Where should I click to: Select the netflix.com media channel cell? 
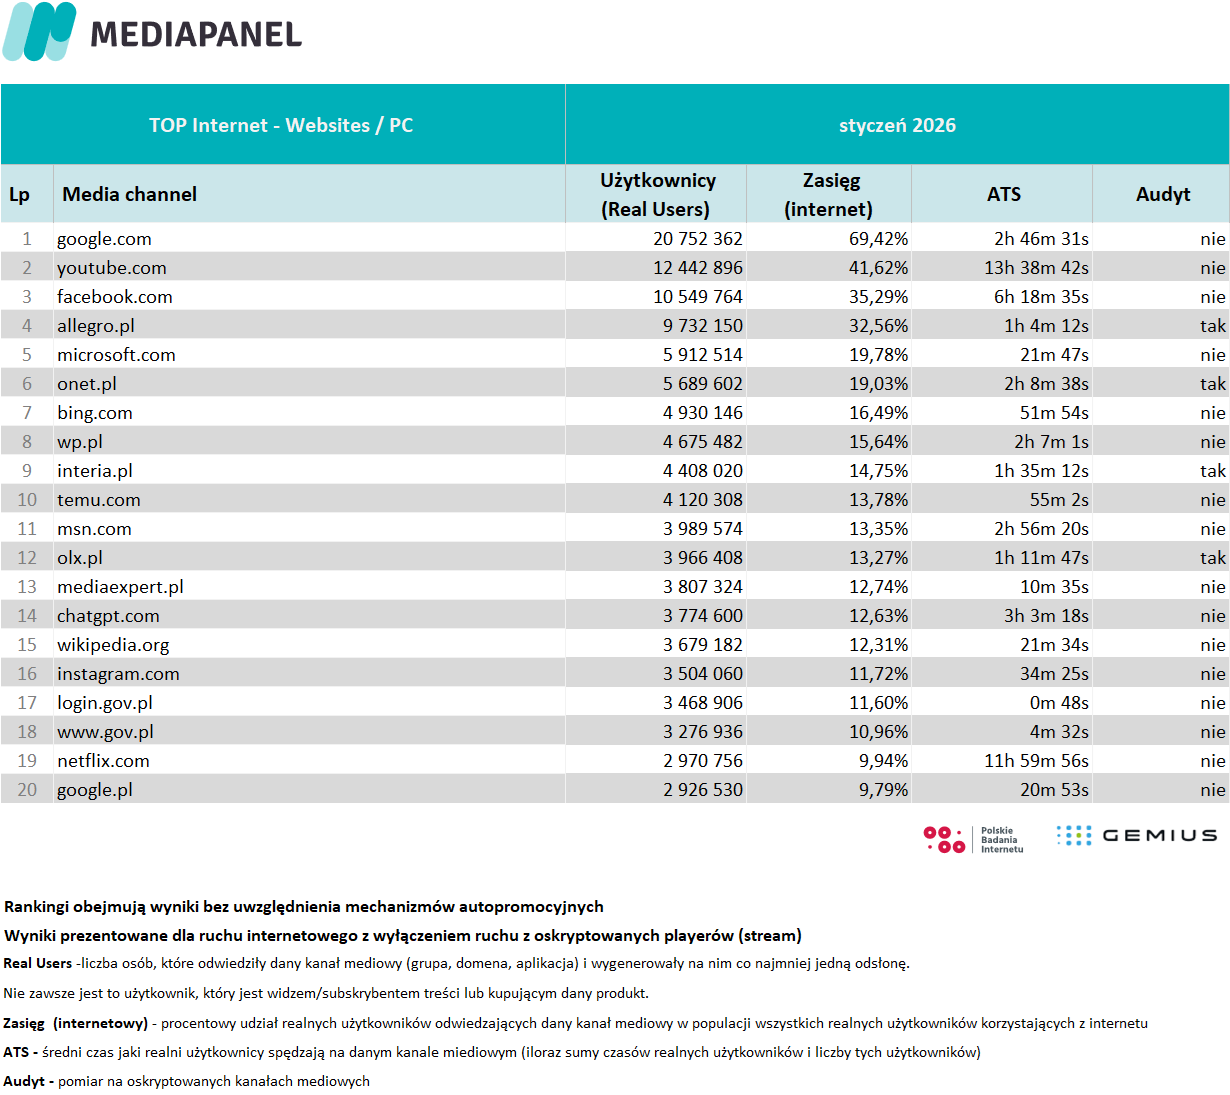pyautogui.click(x=103, y=761)
